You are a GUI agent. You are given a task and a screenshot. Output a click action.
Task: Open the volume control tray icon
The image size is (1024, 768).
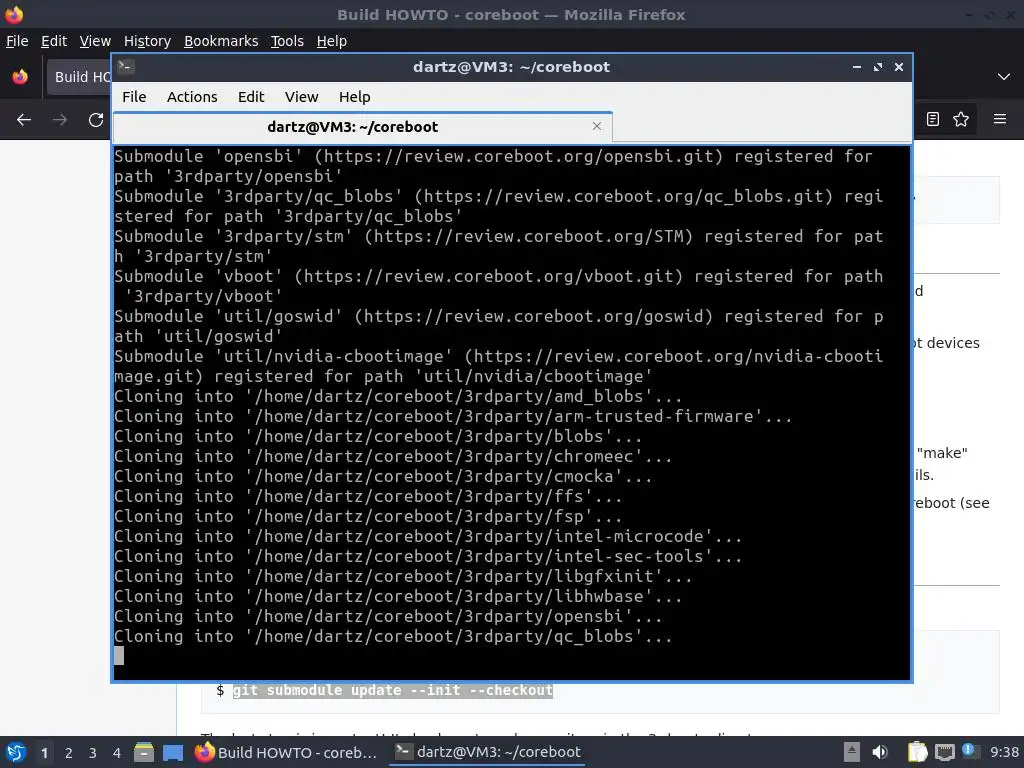pos(880,752)
